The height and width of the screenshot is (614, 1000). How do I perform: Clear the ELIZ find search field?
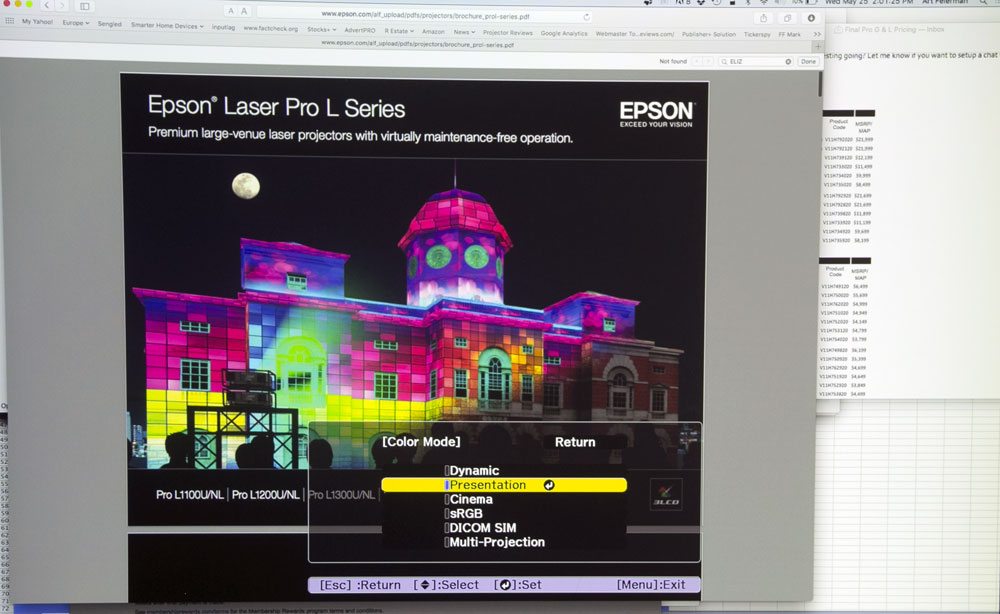tap(788, 61)
